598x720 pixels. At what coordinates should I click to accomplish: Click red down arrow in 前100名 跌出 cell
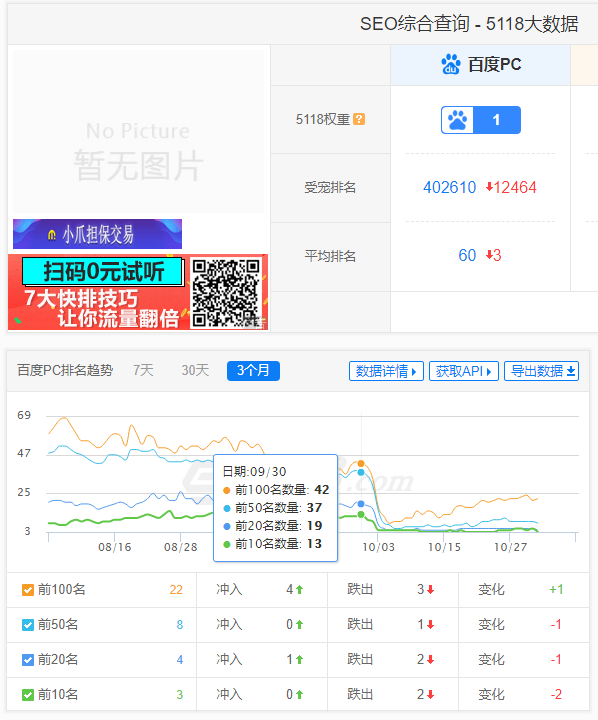430,590
